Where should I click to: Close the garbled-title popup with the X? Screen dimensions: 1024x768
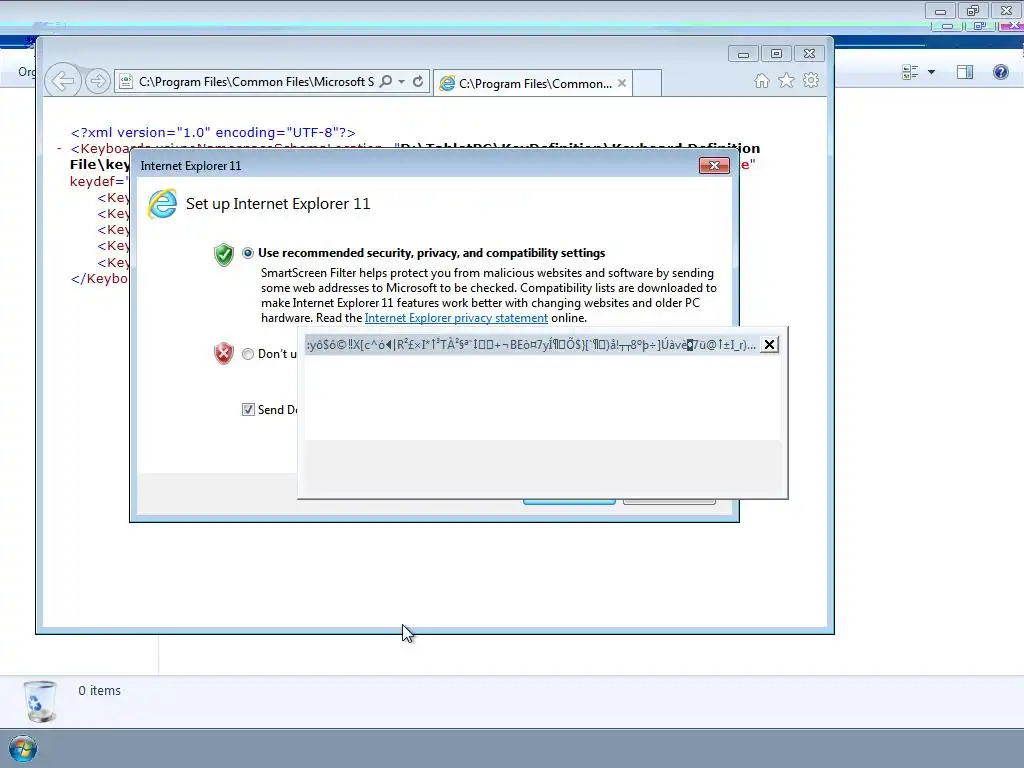tap(769, 345)
